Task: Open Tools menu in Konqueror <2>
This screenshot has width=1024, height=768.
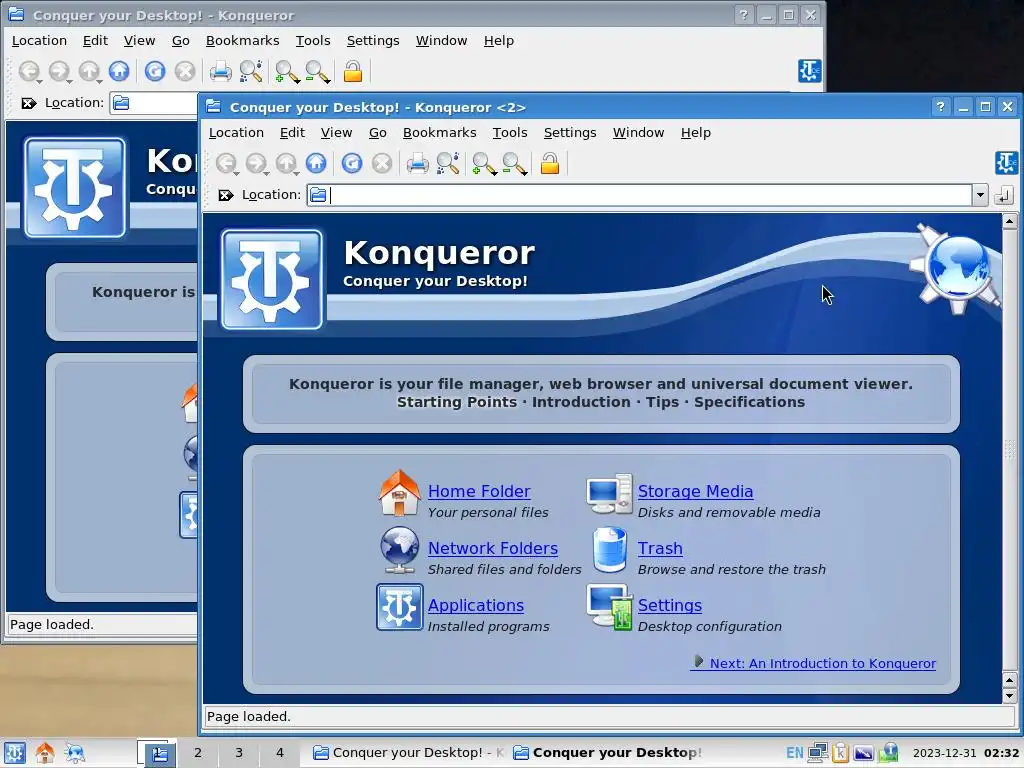Action: 510,133
